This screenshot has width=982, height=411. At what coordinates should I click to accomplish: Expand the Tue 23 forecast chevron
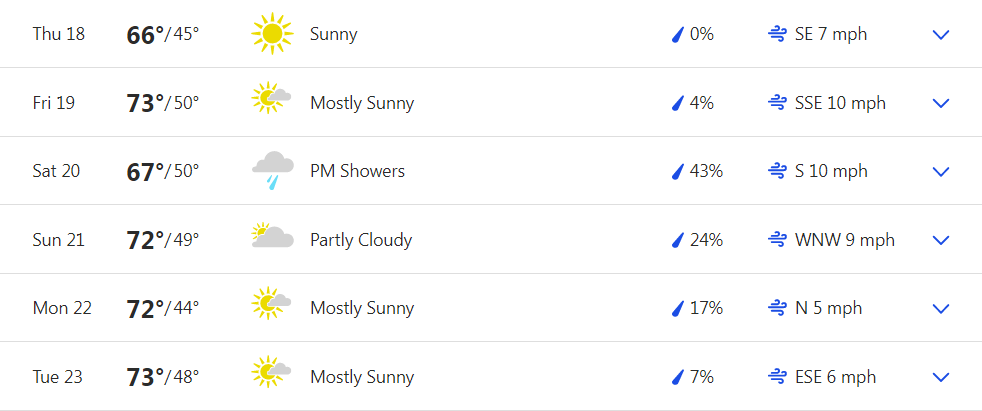click(941, 377)
